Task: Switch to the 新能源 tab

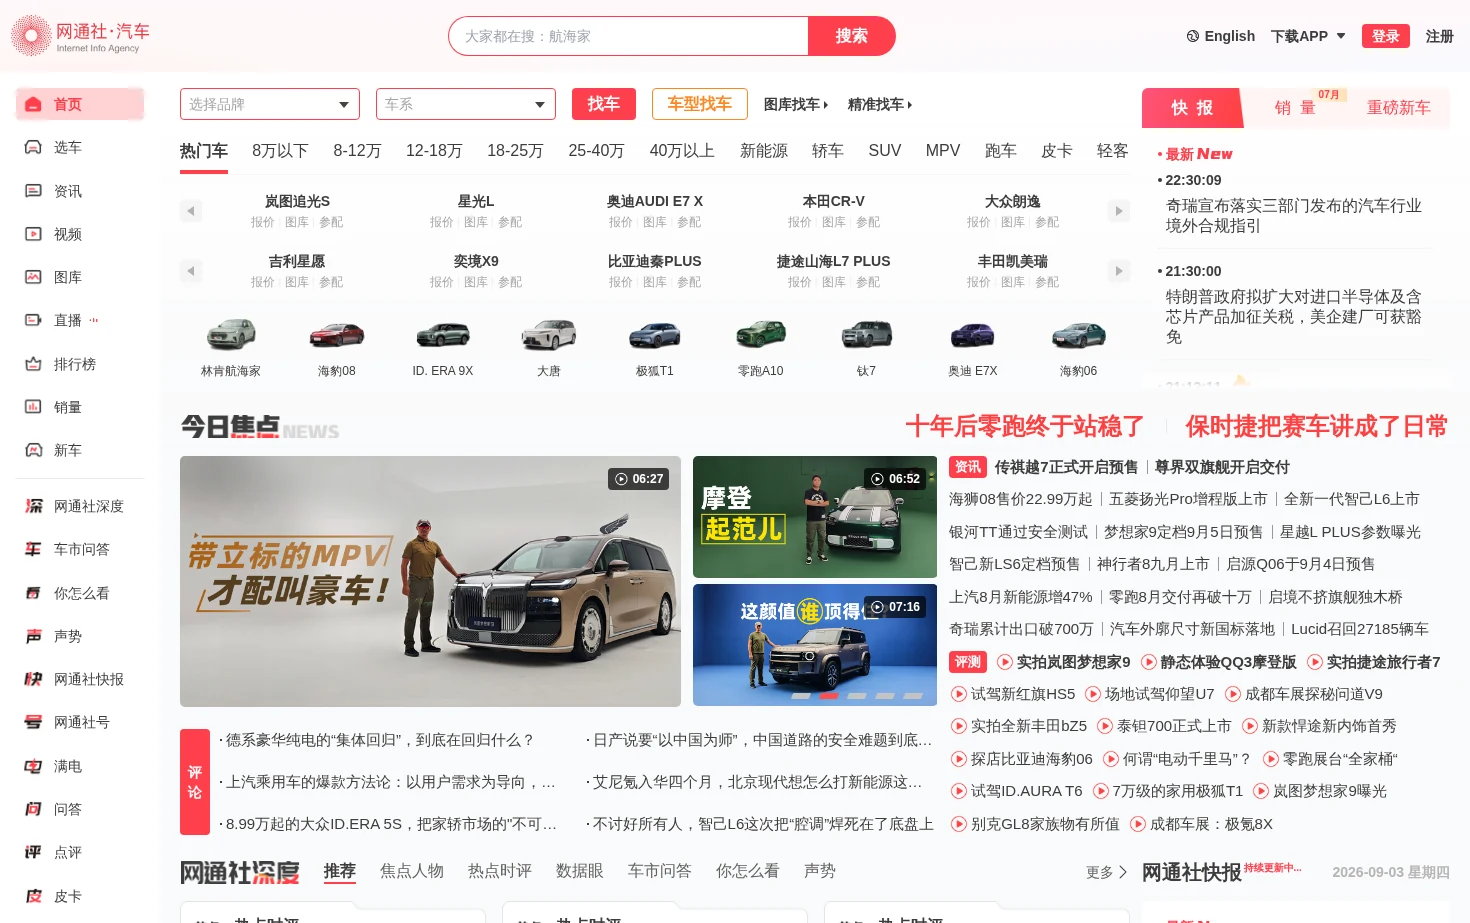Action: click(x=764, y=151)
